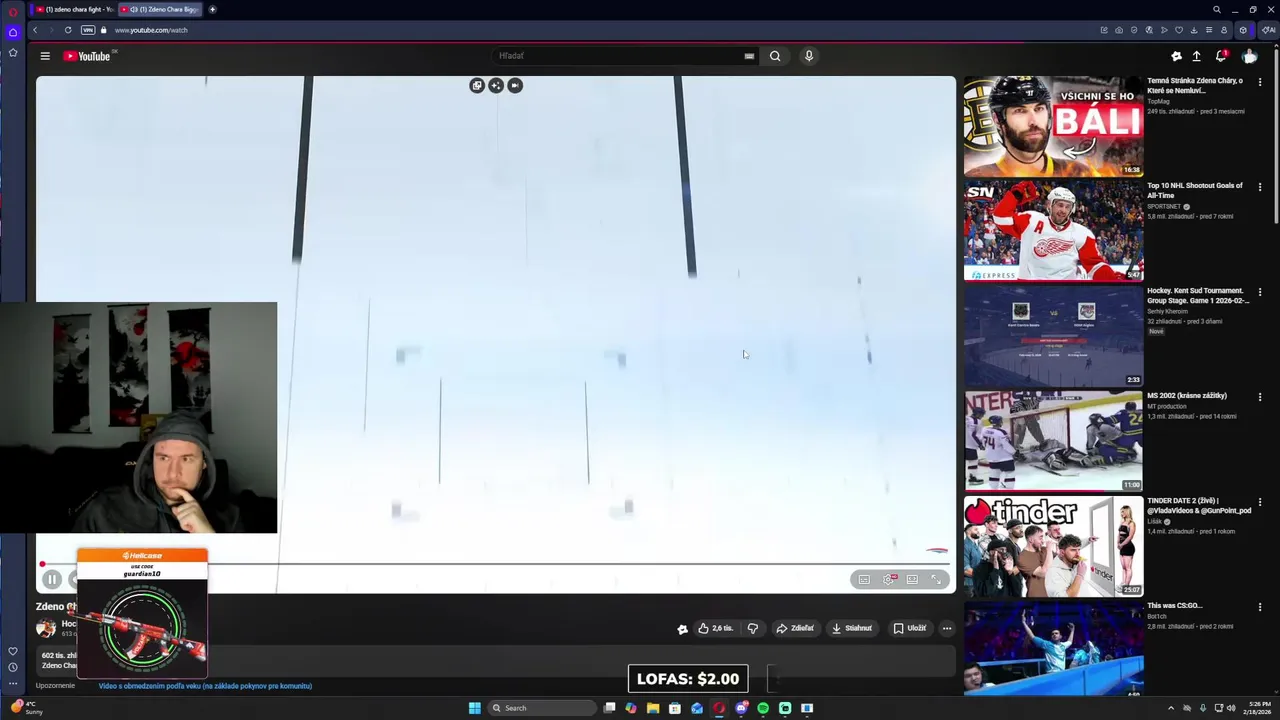
Task: Show hidden tray icons chevron
Action: pos(1171,708)
